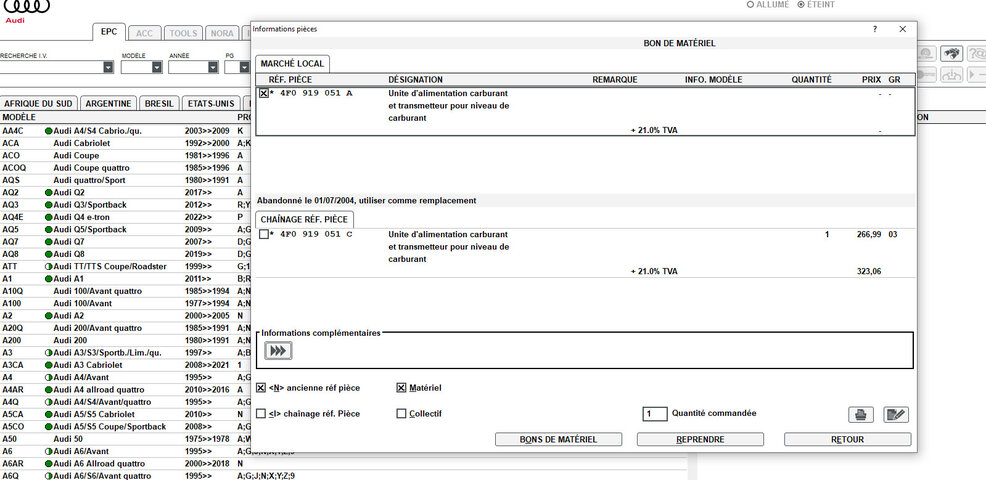Select the ÉTEINT radio button

point(800,4)
